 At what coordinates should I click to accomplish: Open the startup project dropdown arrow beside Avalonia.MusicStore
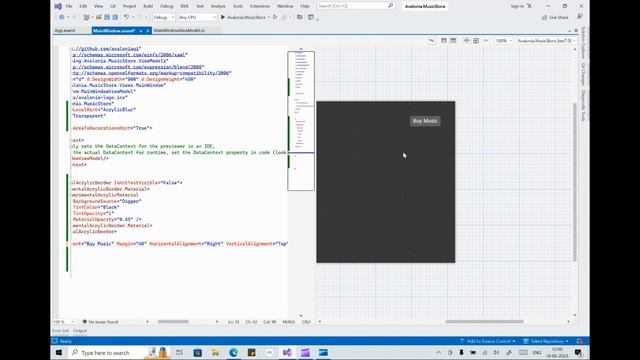tap(269, 18)
